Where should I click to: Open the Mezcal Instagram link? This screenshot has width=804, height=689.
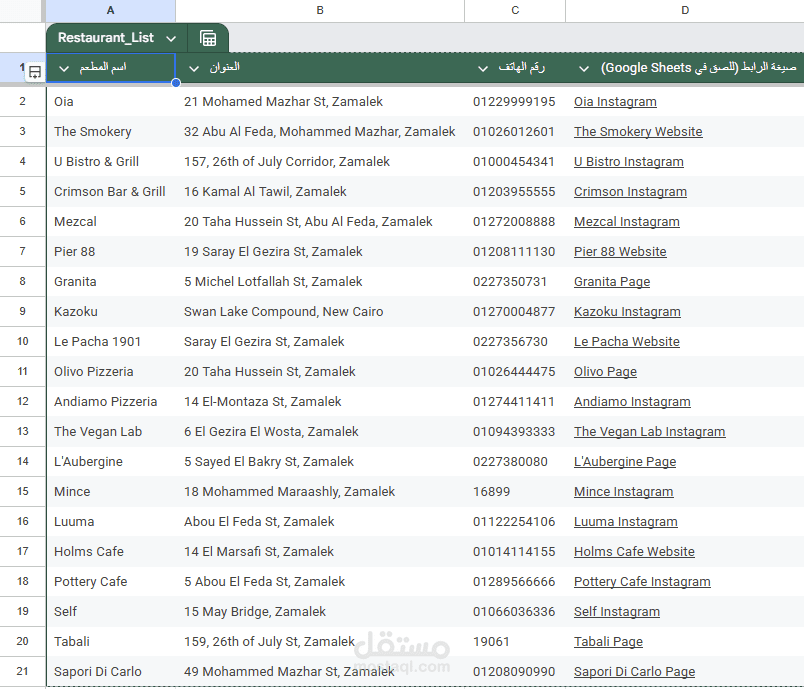point(627,221)
